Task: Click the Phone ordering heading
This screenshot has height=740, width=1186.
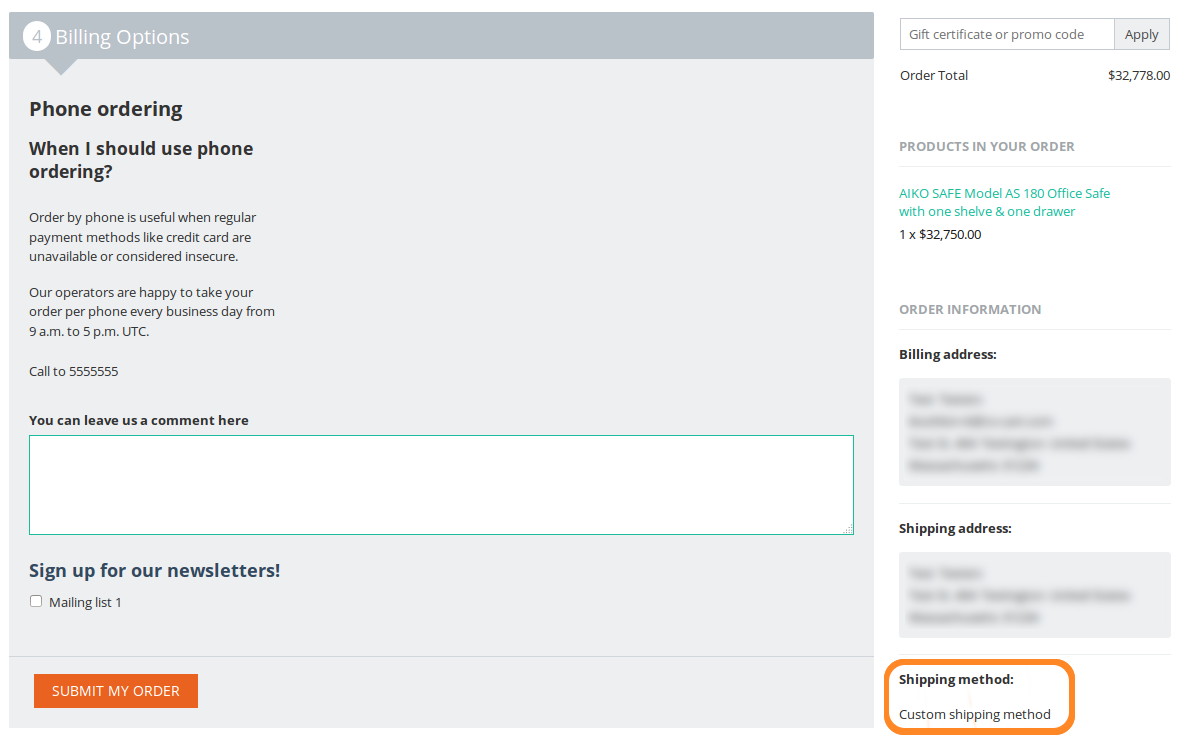Action: [x=106, y=109]
